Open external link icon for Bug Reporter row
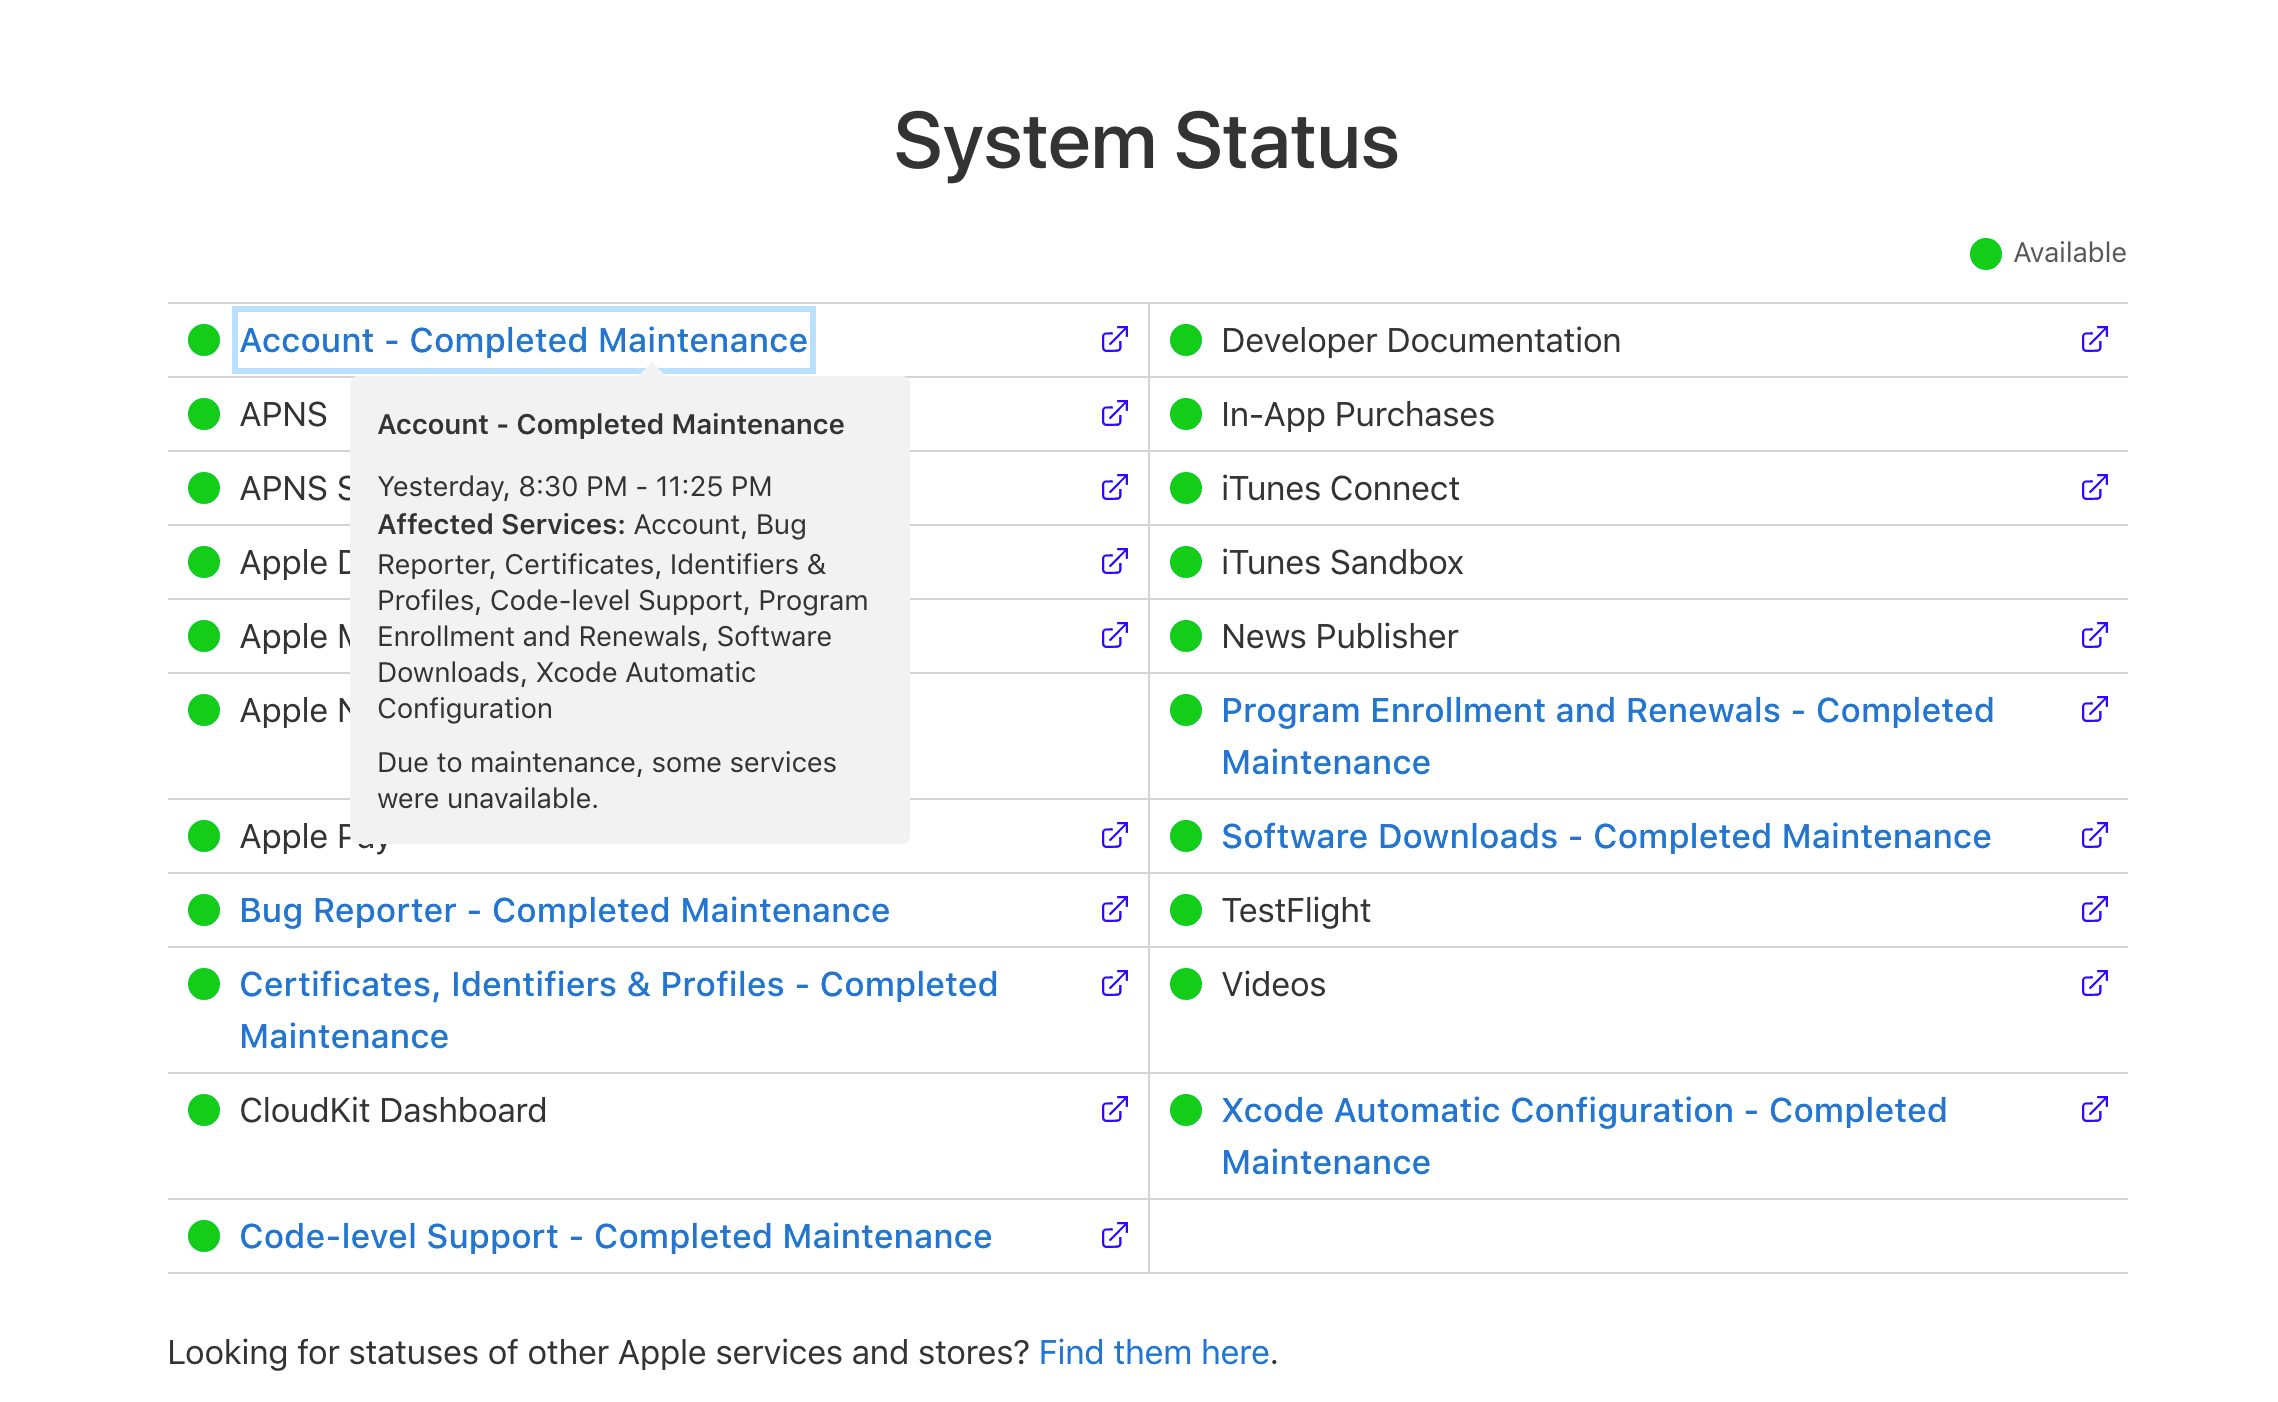2278x1402 pixels. (x=1114, y=910)
